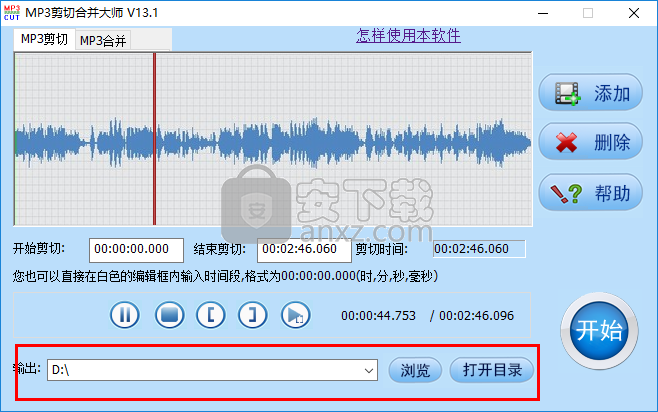The height and width of the screenshot is (412, 658).
Task: Click the 输出: label
Action: (27, 368)
